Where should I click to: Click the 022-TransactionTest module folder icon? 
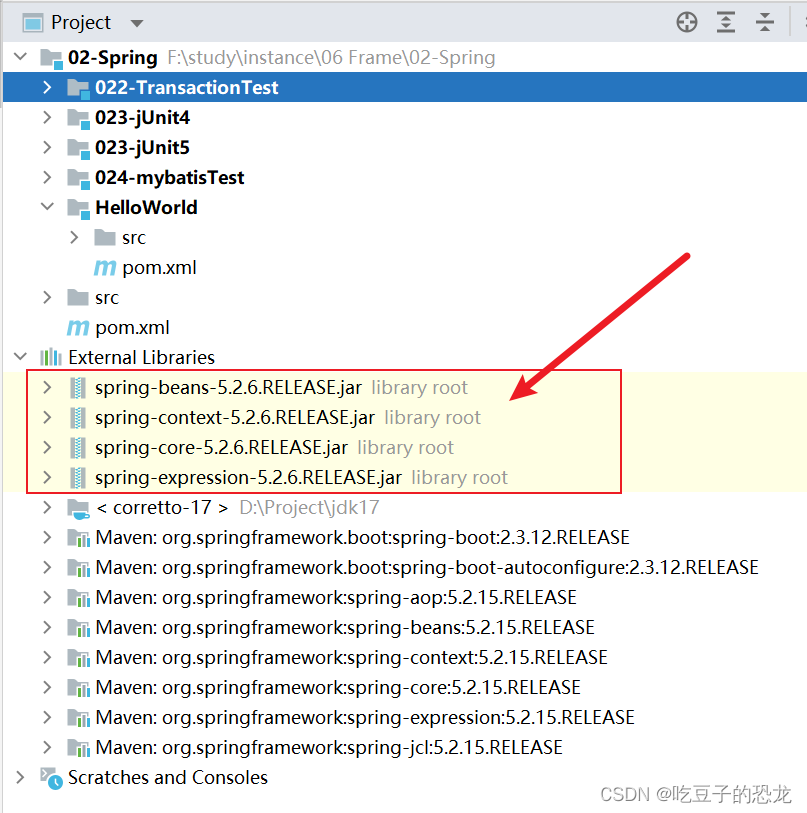(78, 88)
